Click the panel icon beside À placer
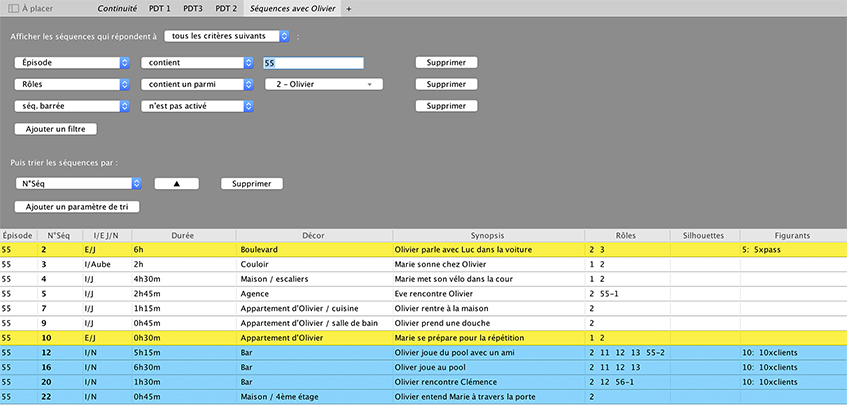847x405 pixels. [x=14, y=9]
